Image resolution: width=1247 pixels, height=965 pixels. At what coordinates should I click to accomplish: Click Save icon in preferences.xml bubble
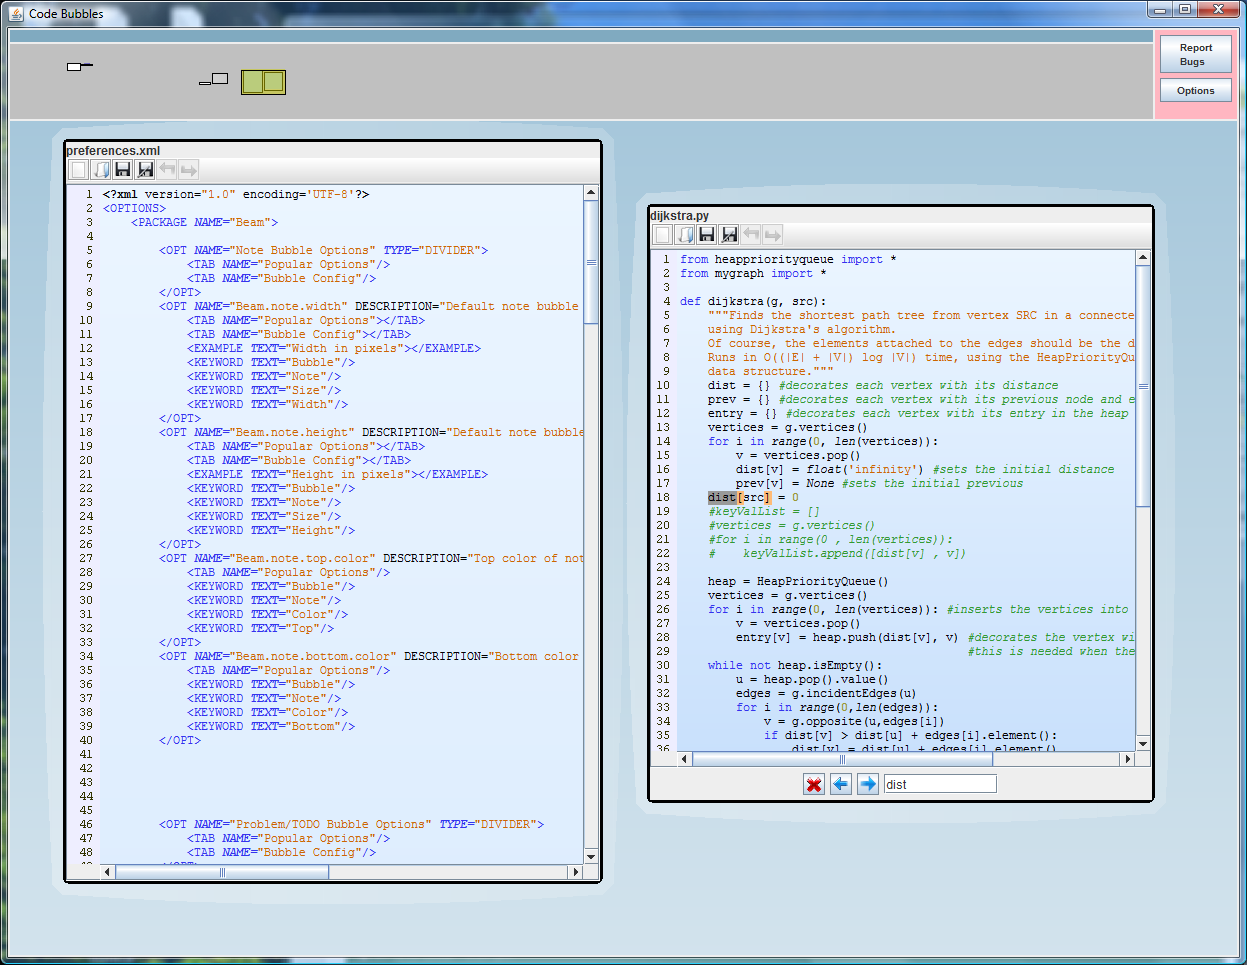[123, 170]
